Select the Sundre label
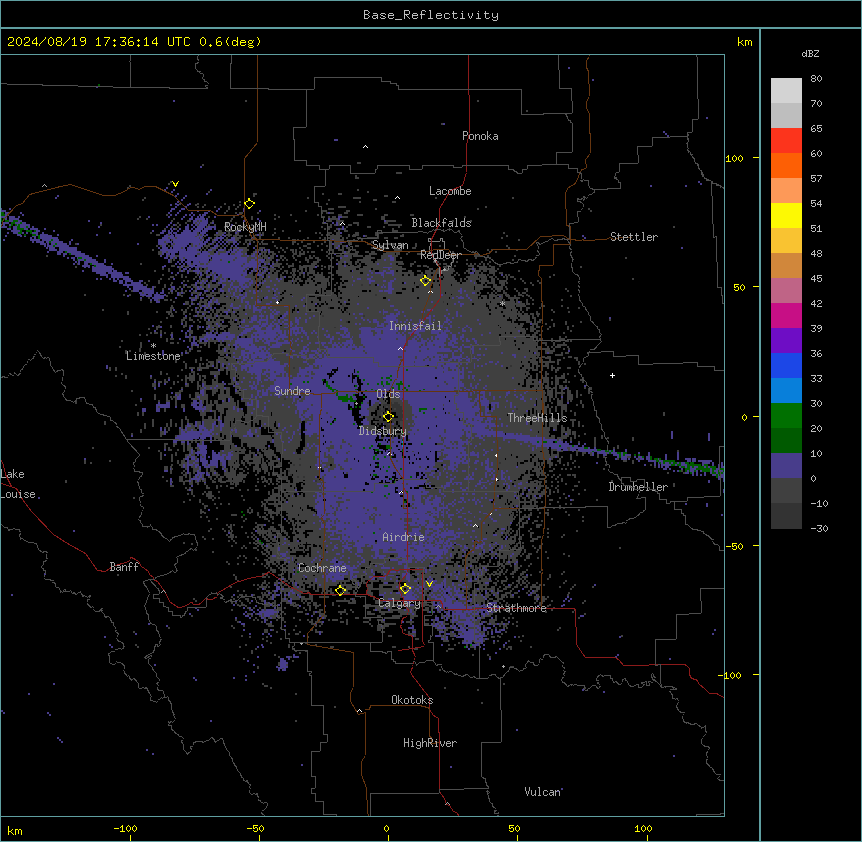The width and height of the screenshot is (862, 842). pos(292,391)
